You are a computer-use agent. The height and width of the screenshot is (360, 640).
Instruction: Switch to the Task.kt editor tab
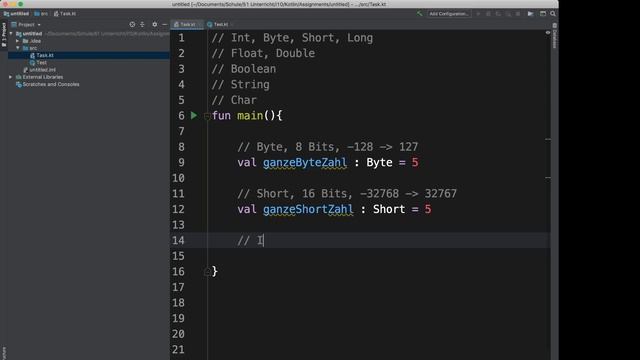[x=186, y=24]
